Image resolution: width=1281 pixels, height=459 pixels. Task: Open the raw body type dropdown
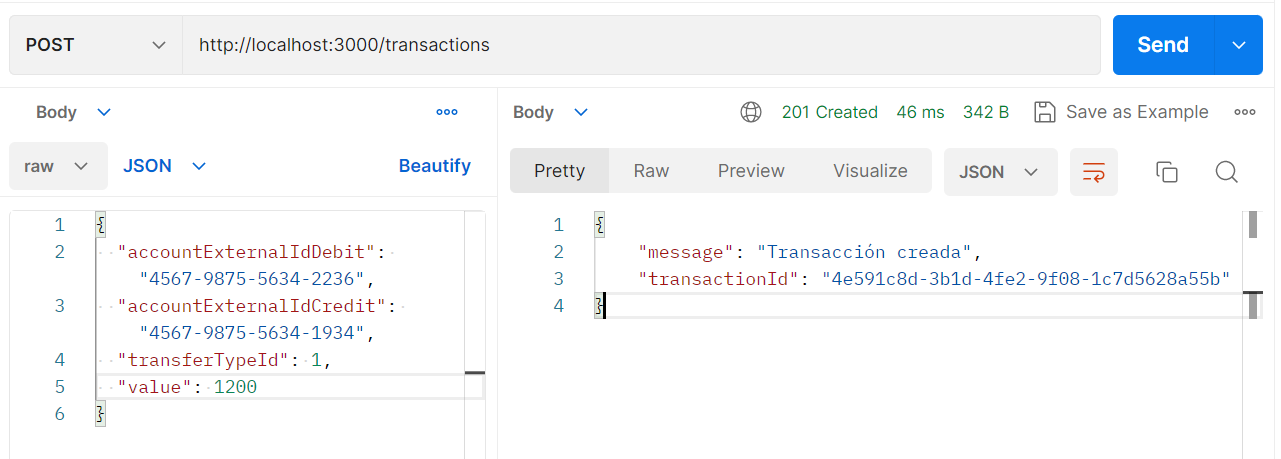(58, 166)
